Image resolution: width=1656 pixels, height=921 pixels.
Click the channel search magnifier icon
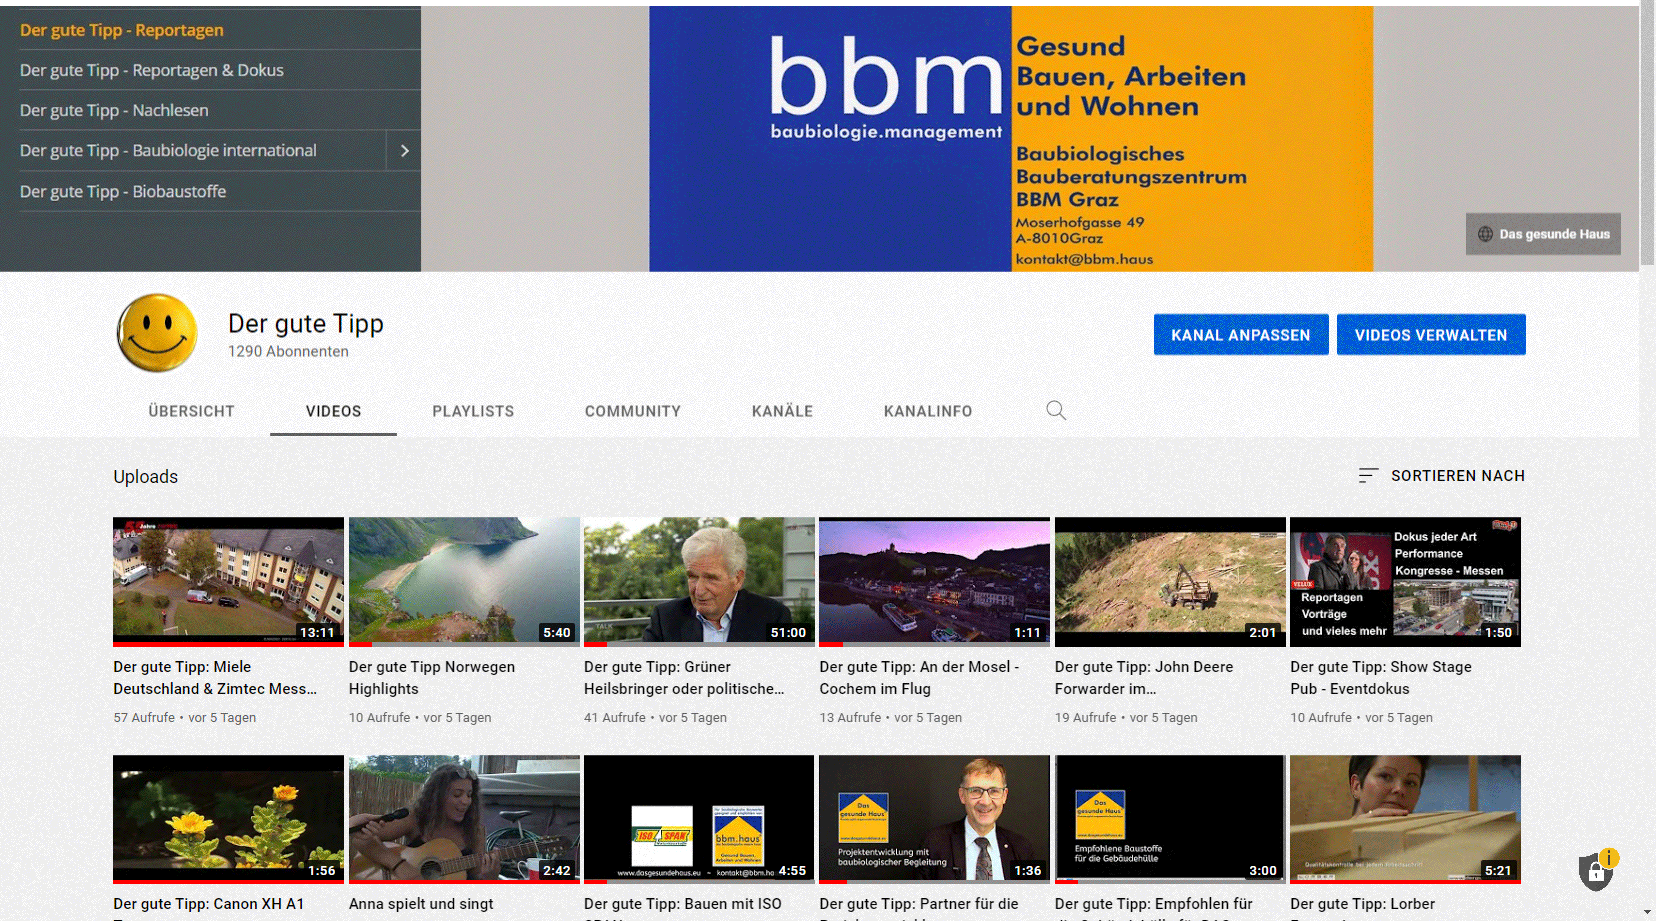coord(1055,411)
